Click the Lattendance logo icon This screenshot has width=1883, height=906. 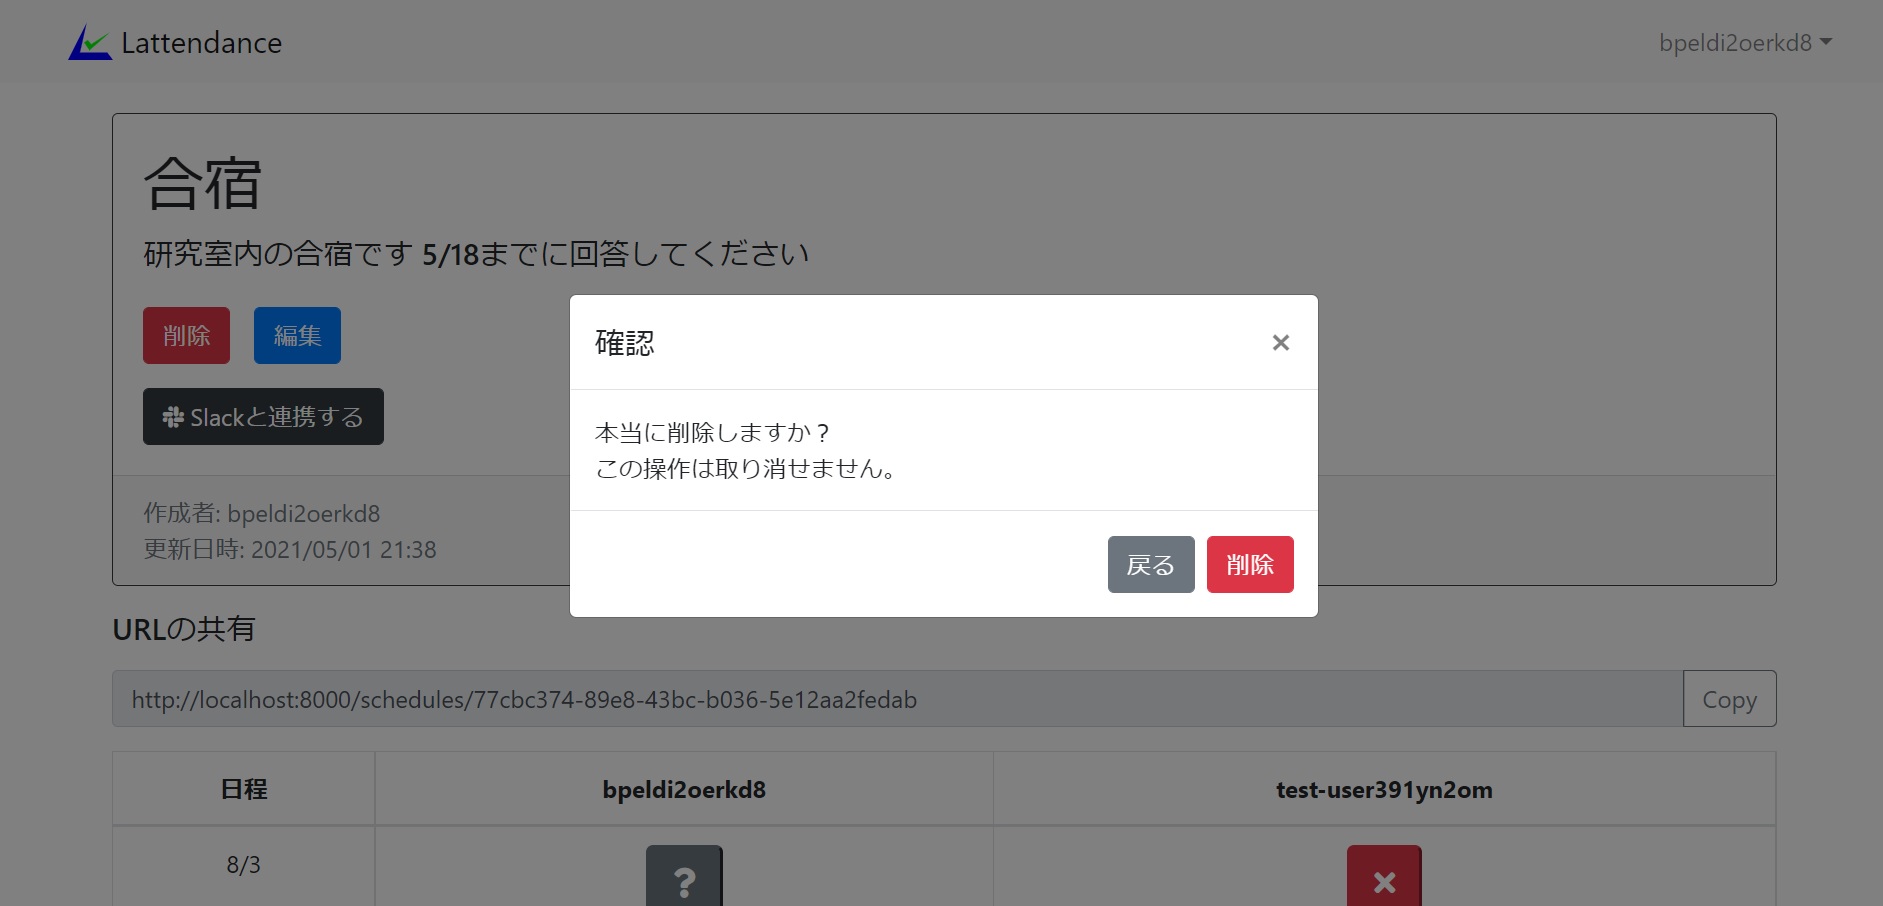pos(90,42)
